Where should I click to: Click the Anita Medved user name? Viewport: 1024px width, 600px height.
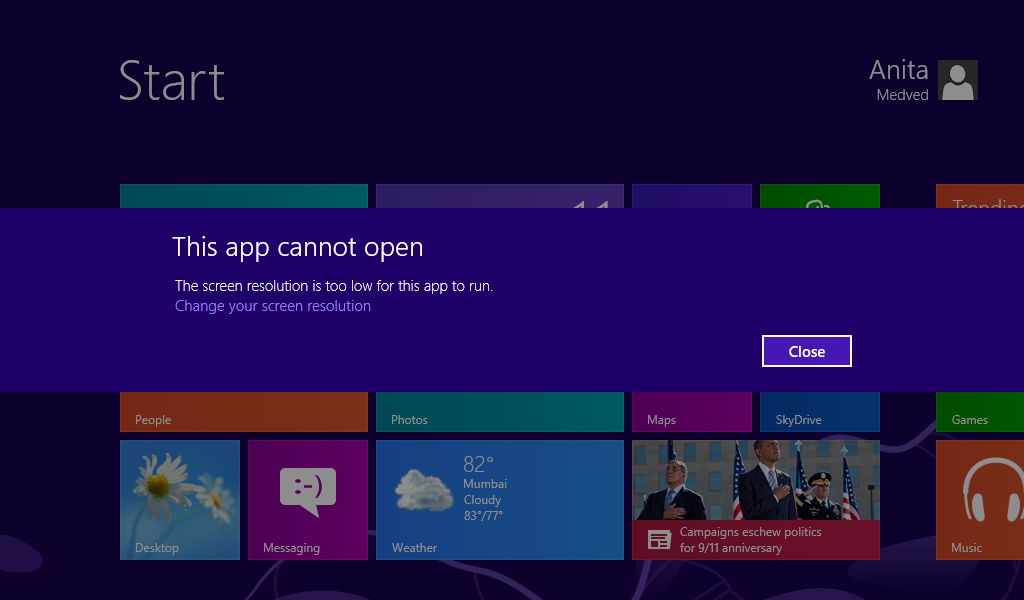click(898, 80)
